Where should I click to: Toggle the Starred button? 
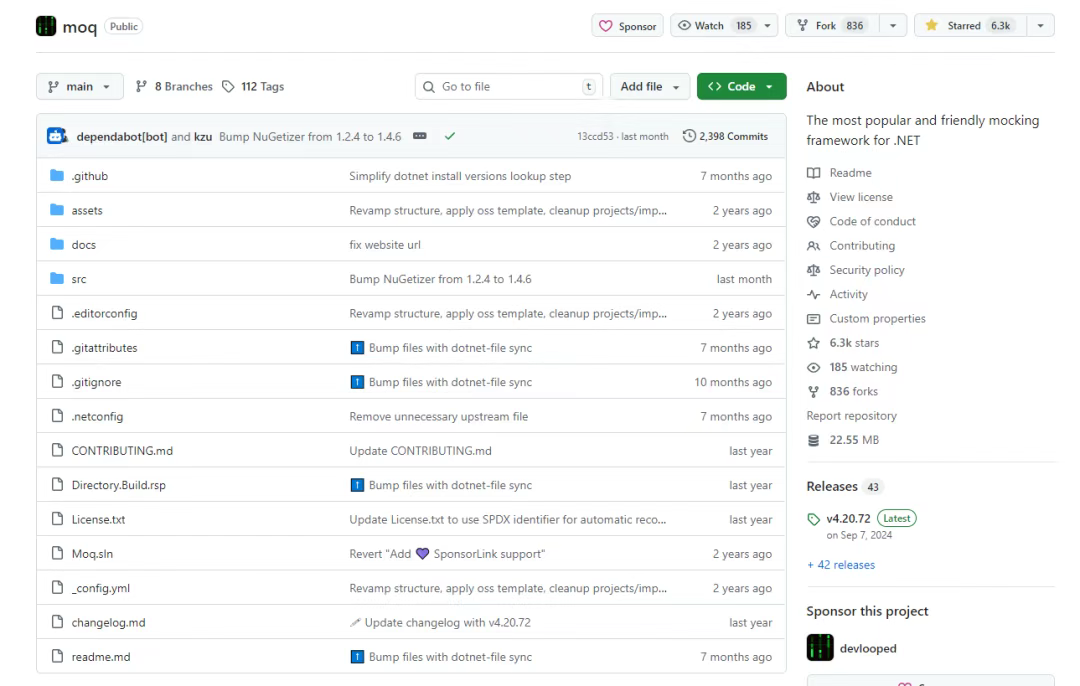click(970, 26)
